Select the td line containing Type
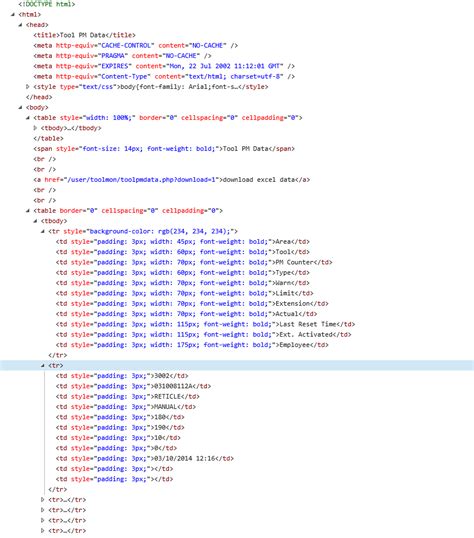 [x=183, y=272]
